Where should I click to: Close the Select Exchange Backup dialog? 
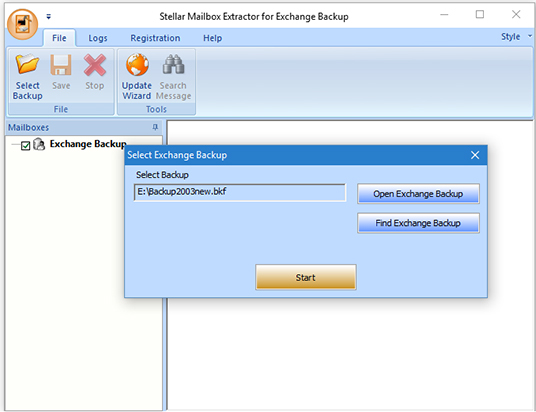(x=475, y=155)
